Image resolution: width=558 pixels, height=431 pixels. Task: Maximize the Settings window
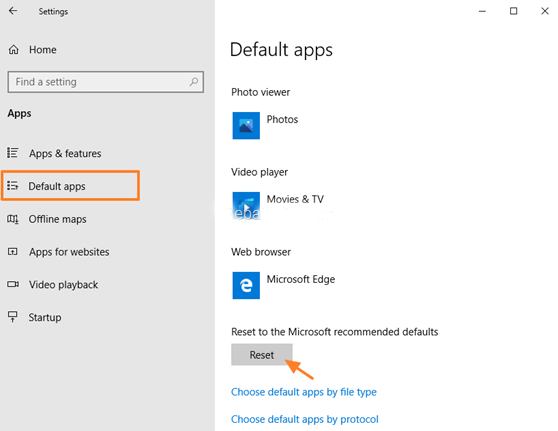513,11
